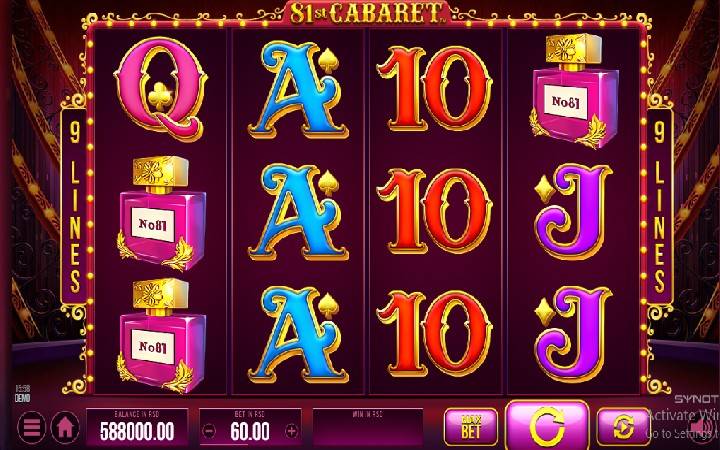Screen dimensions: 720x450
Task: Click the top perfume bottle on fourth reel
Action: point(574,91)
